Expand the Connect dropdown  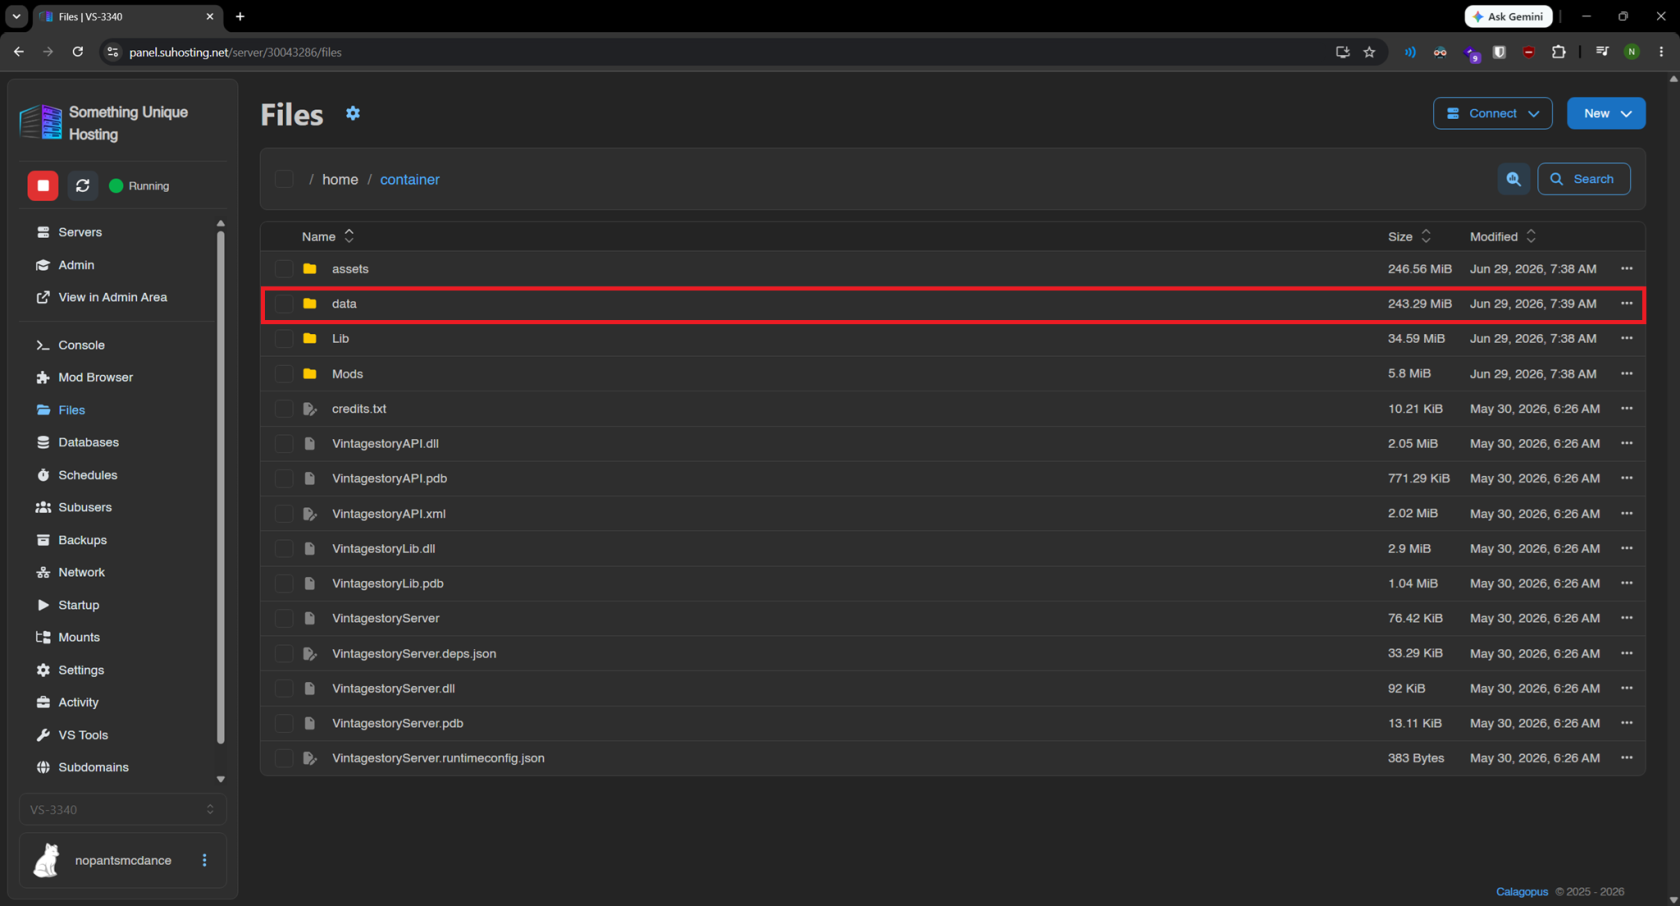1492,113
